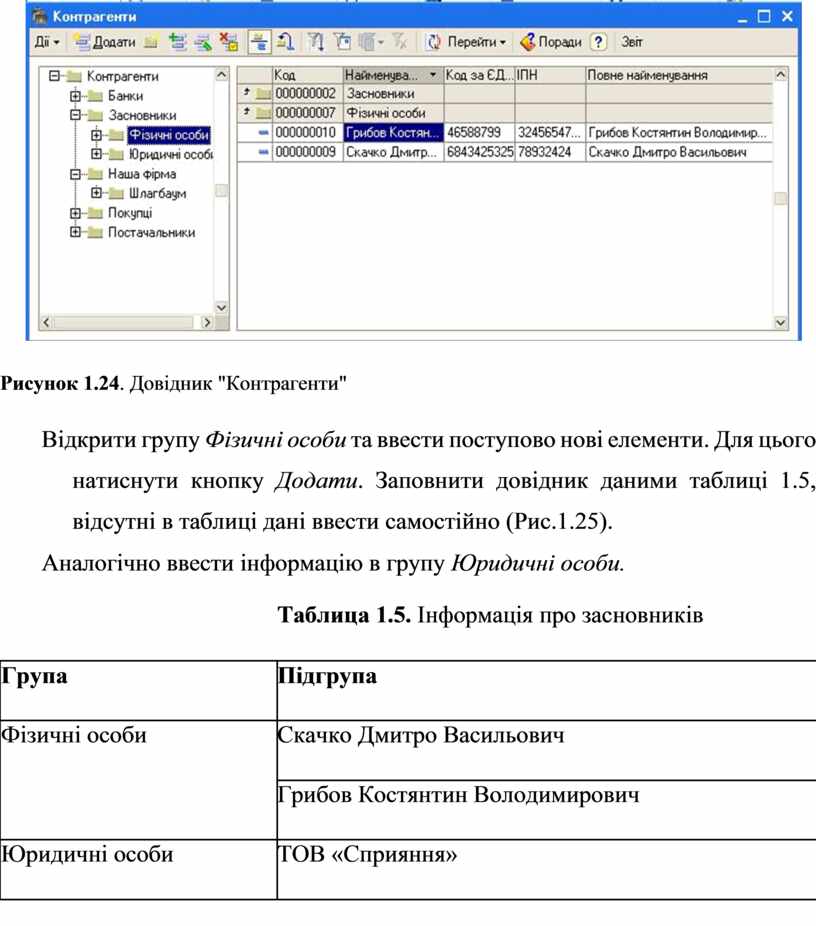Select Постачальники in the tree
This screenshot has height=926, width=816.
point(151,232)
